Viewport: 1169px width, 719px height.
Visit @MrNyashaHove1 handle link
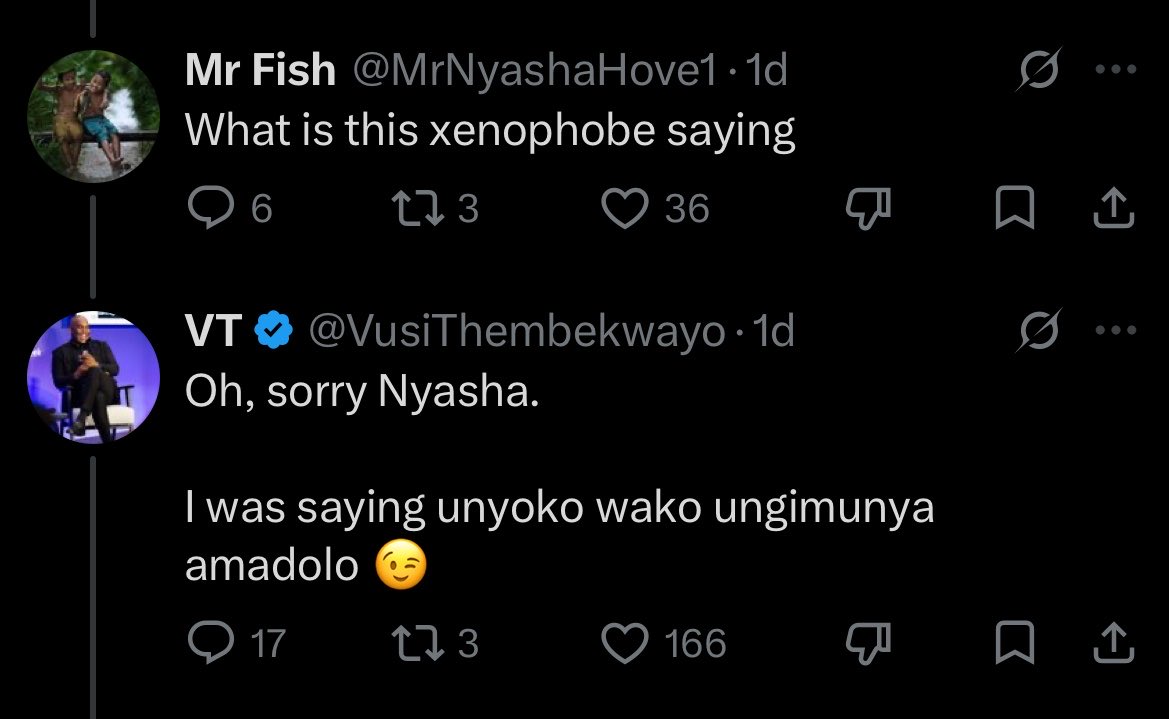point(534,70)
